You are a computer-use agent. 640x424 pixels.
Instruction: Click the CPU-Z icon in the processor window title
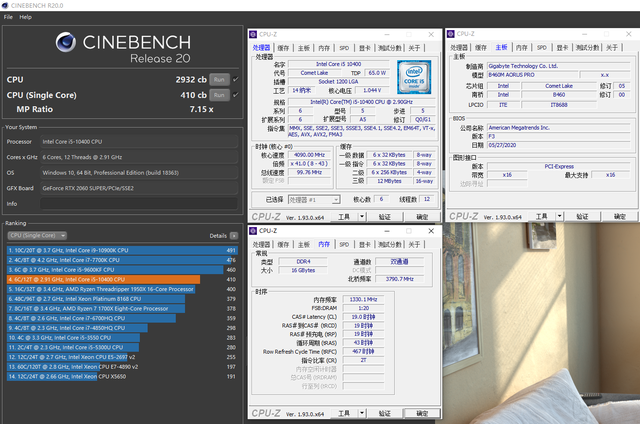pos(253,34)
